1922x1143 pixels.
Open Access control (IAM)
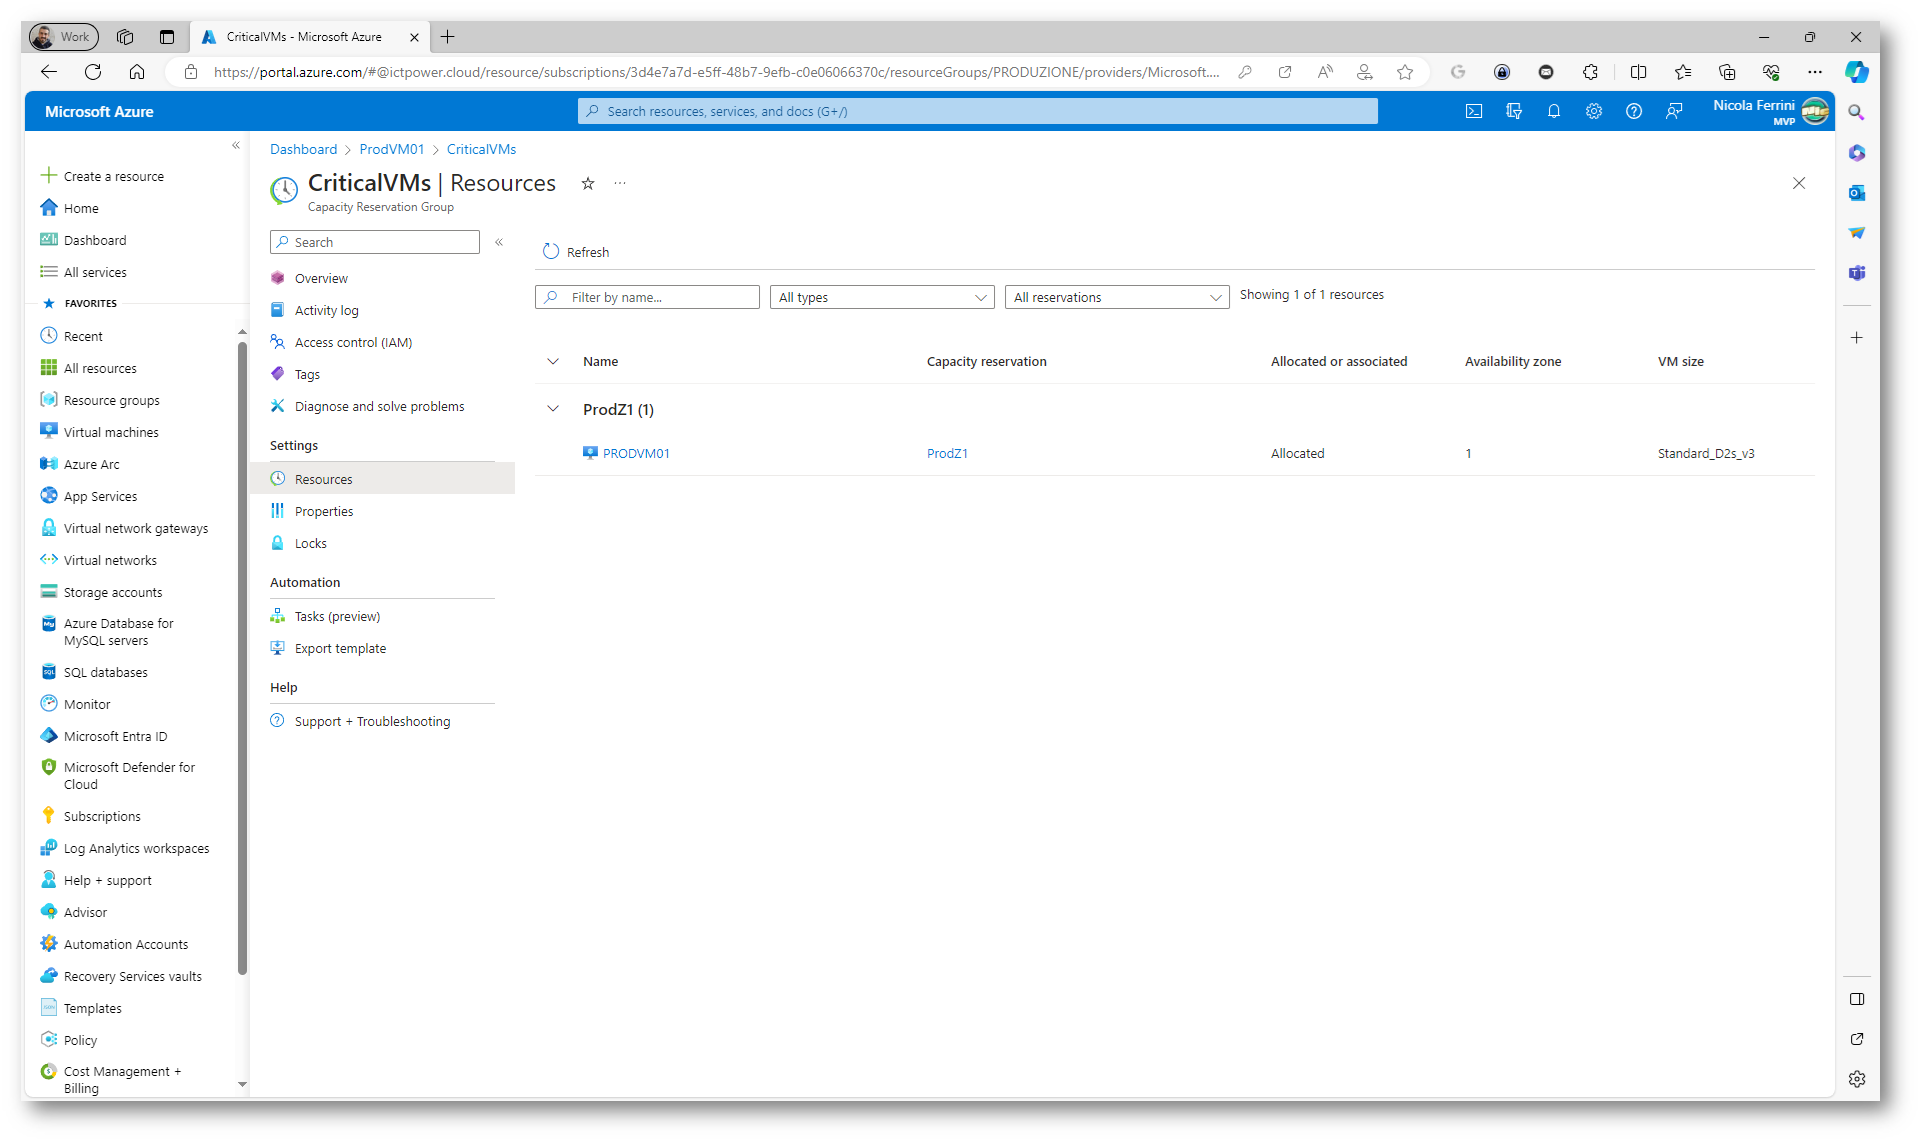[353, 342]
